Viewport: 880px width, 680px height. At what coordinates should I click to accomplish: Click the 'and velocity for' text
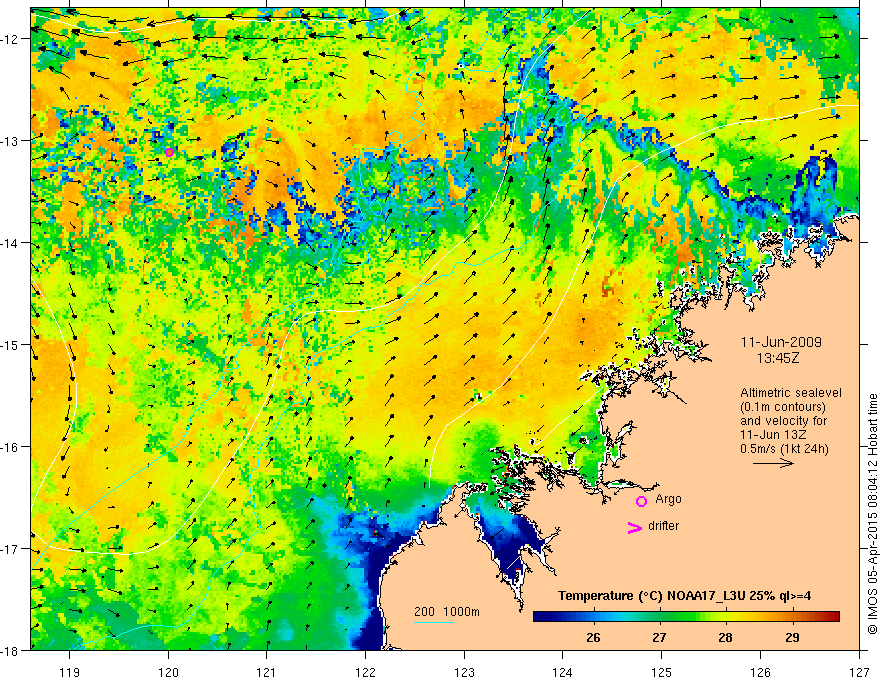click(783, 421)
